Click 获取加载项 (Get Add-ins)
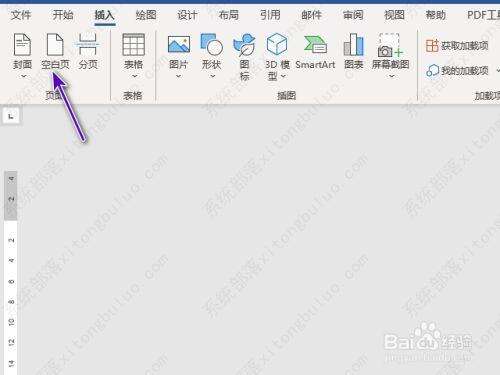This screenshot has width=500, height=375. [x=457, y=45]
